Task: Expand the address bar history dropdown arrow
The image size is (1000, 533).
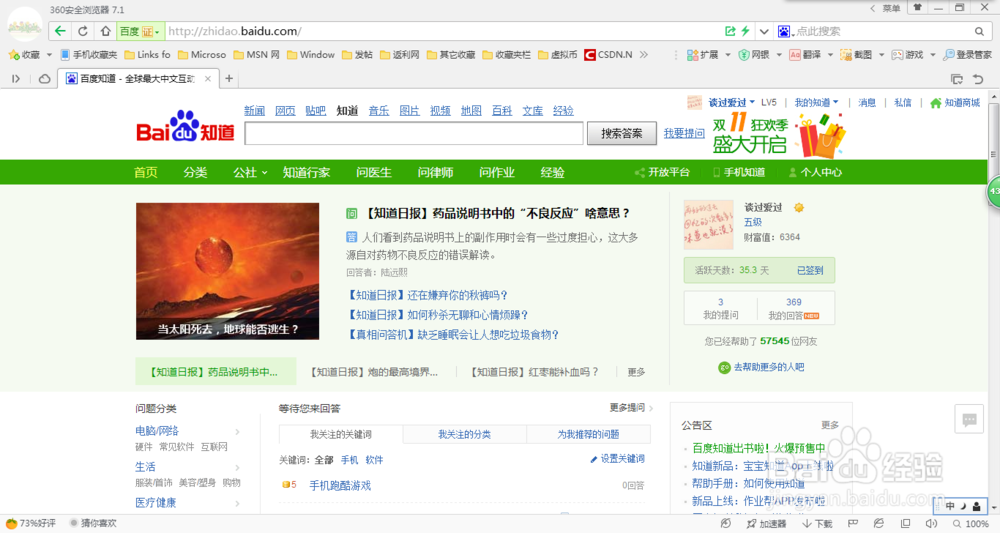Action: click(x=764, y=31)
